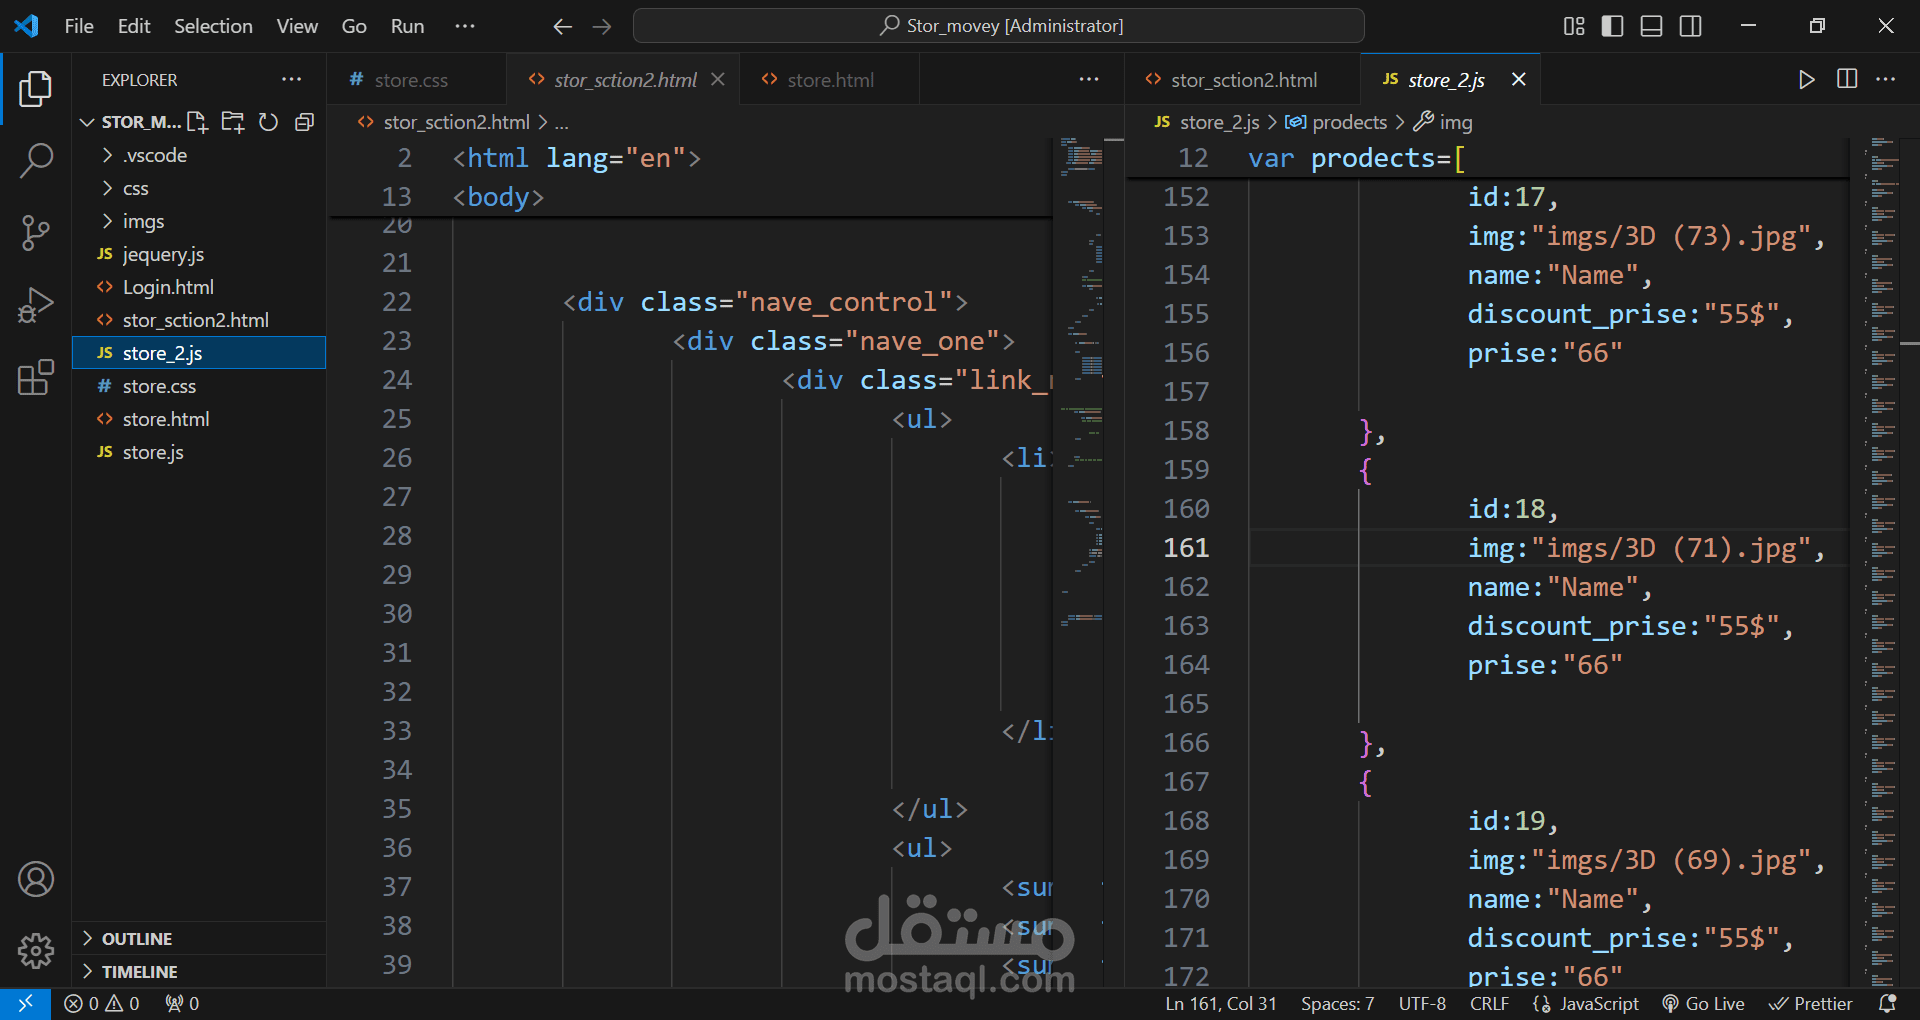Click the minimap of the right editor
The height and width of the screenshot is (1020, 1920).
[1882, 560]
